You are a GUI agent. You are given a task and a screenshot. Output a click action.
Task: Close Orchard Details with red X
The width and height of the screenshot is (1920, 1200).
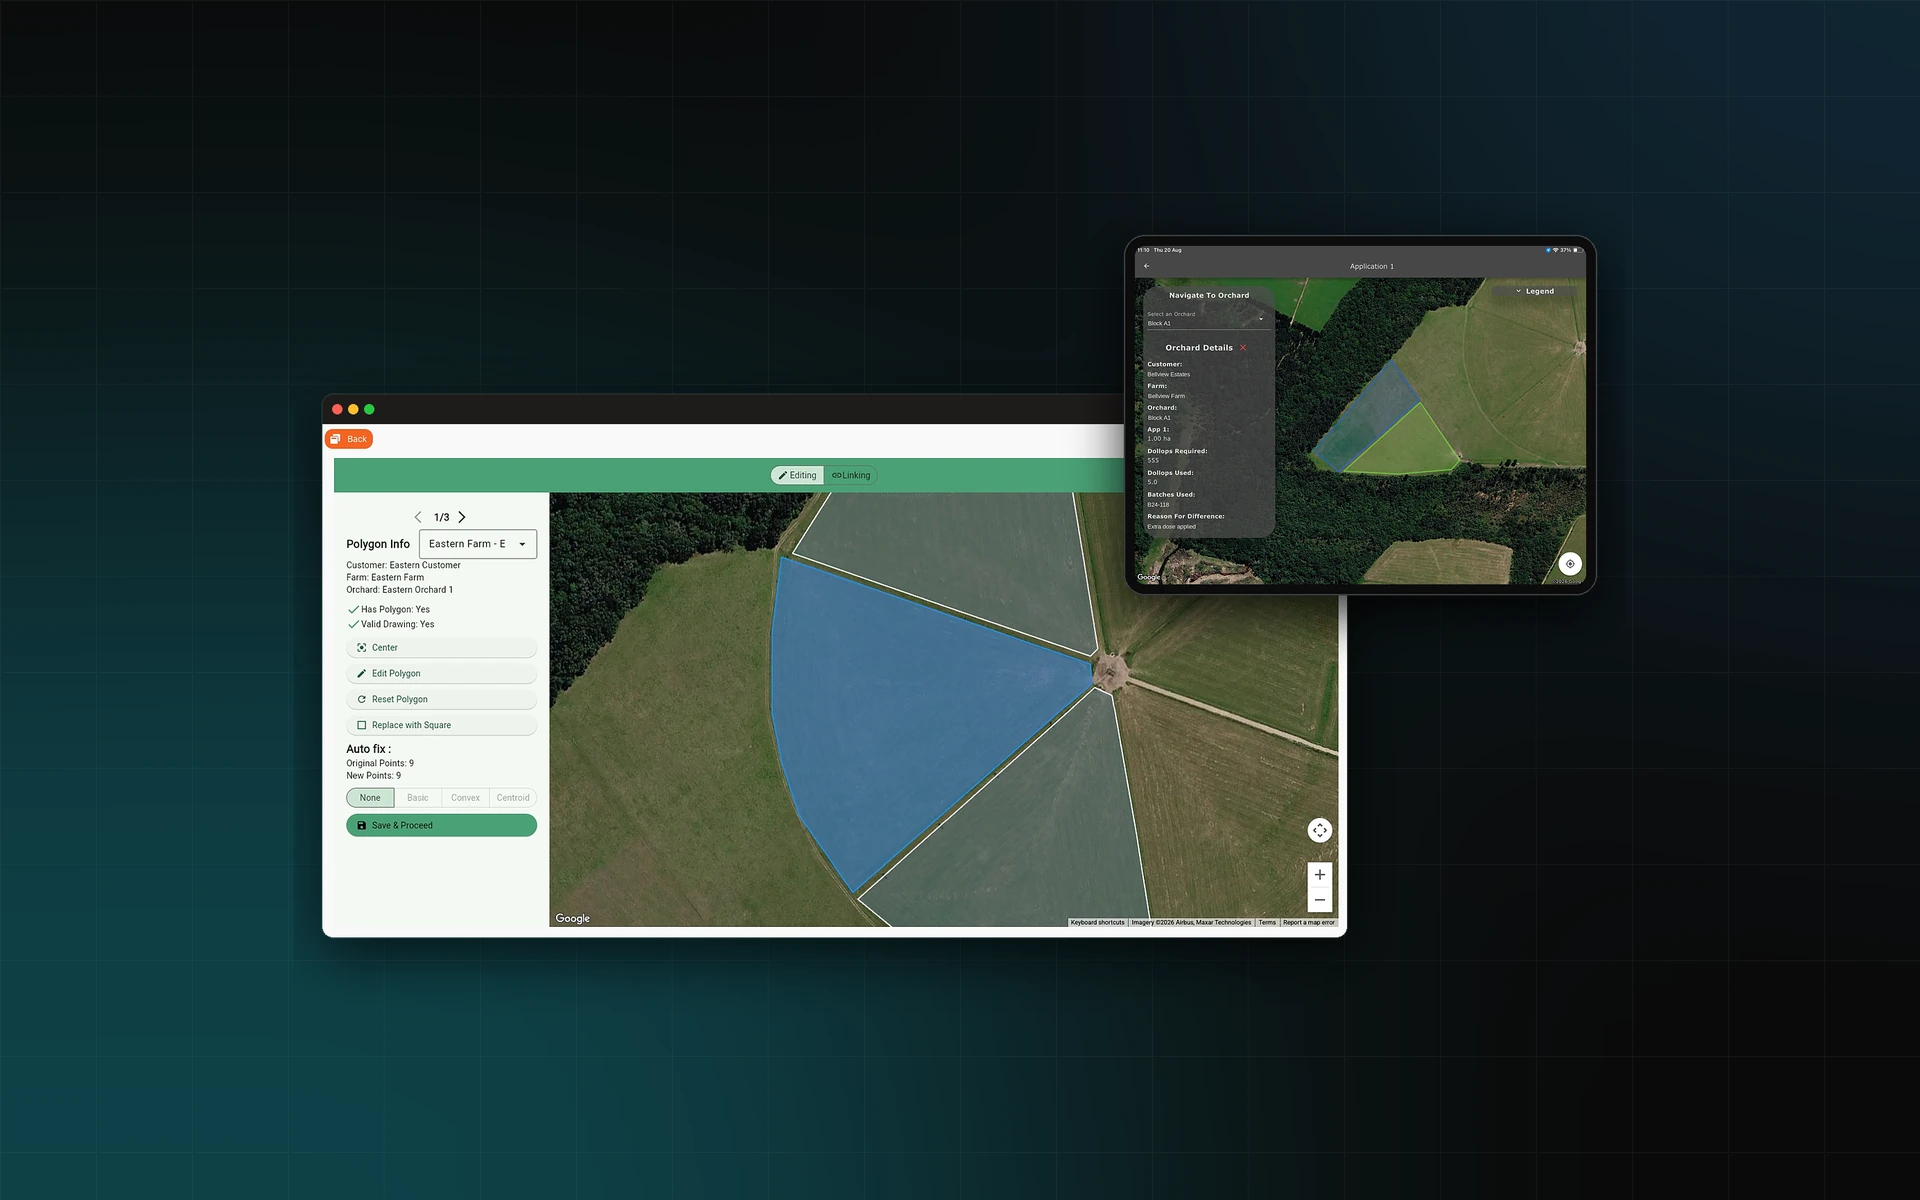pyautogui.click(x=1243, y=348)
